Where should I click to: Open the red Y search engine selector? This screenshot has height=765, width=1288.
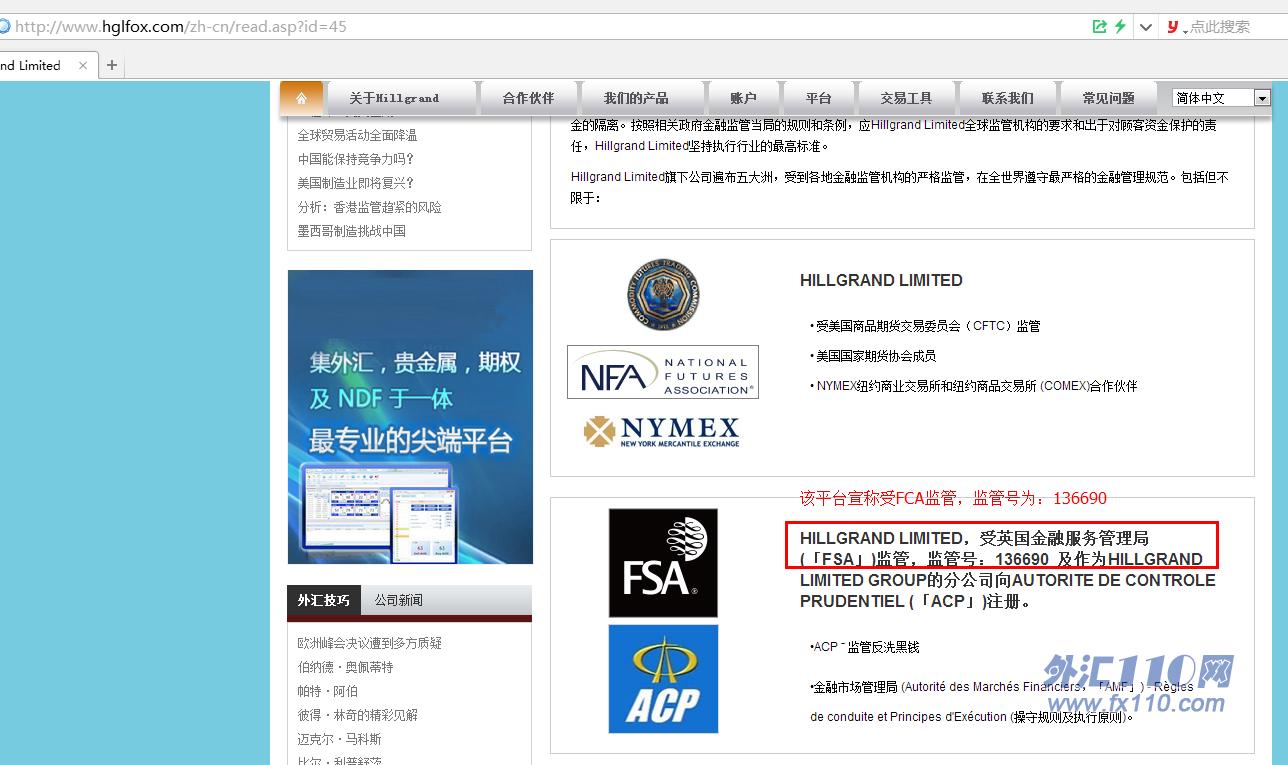tap(1175, 27)
